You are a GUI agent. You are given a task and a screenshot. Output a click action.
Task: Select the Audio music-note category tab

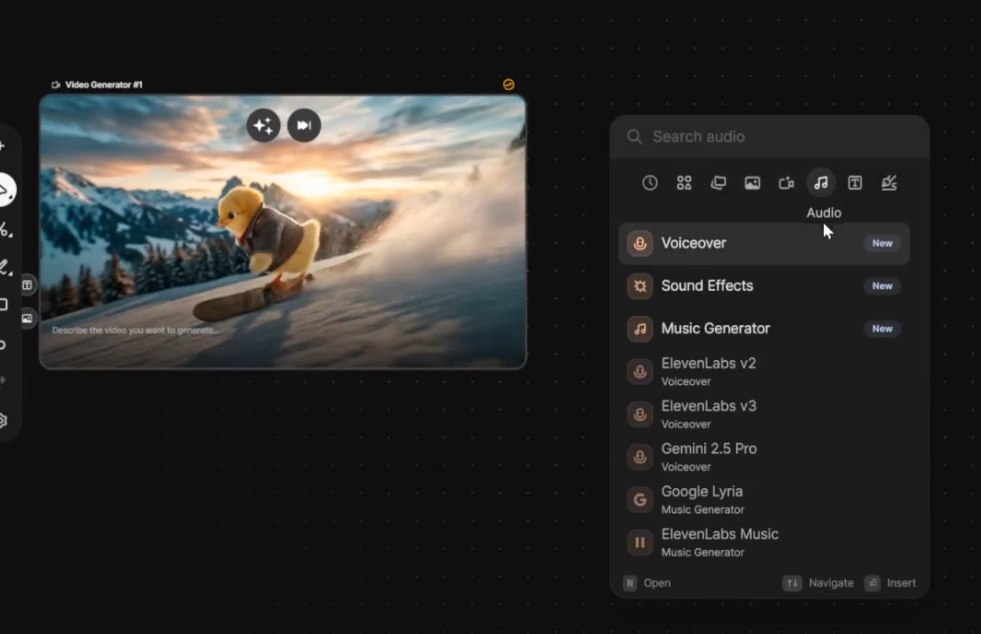click(x=821, y=183)
